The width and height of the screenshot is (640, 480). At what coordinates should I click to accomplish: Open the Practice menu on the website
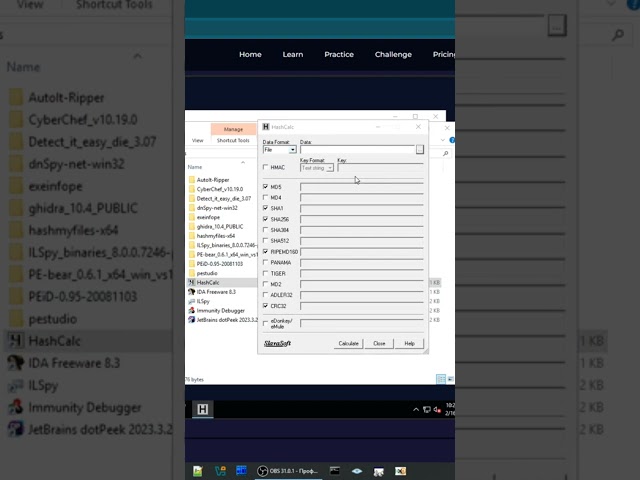point(339,54)
